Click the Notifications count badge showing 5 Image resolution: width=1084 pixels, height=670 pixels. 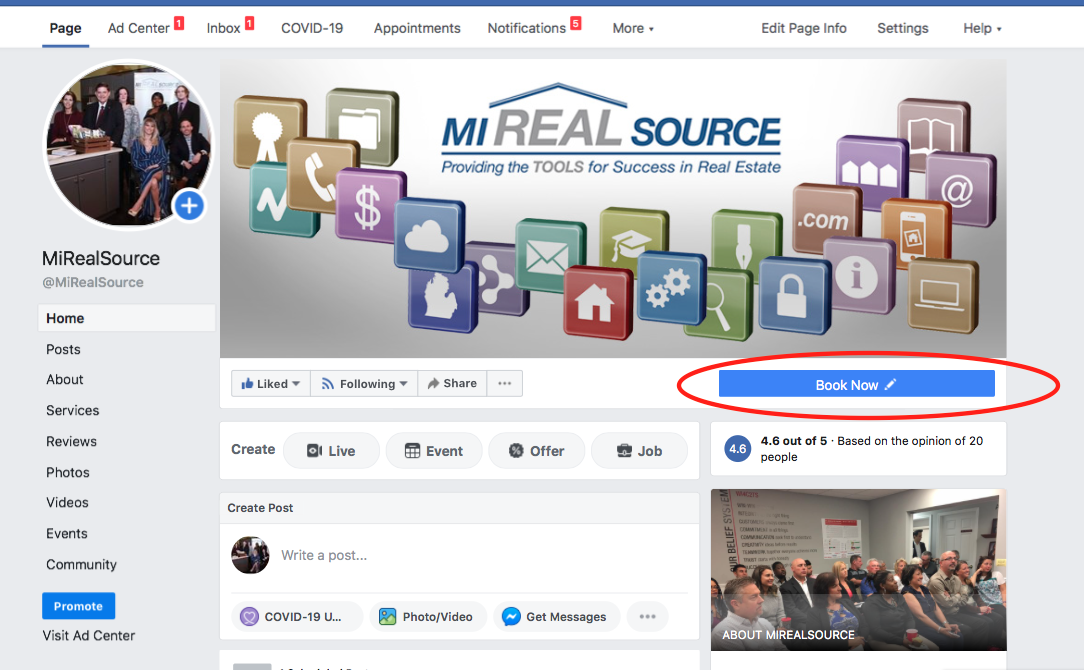(x=575, y=24)
